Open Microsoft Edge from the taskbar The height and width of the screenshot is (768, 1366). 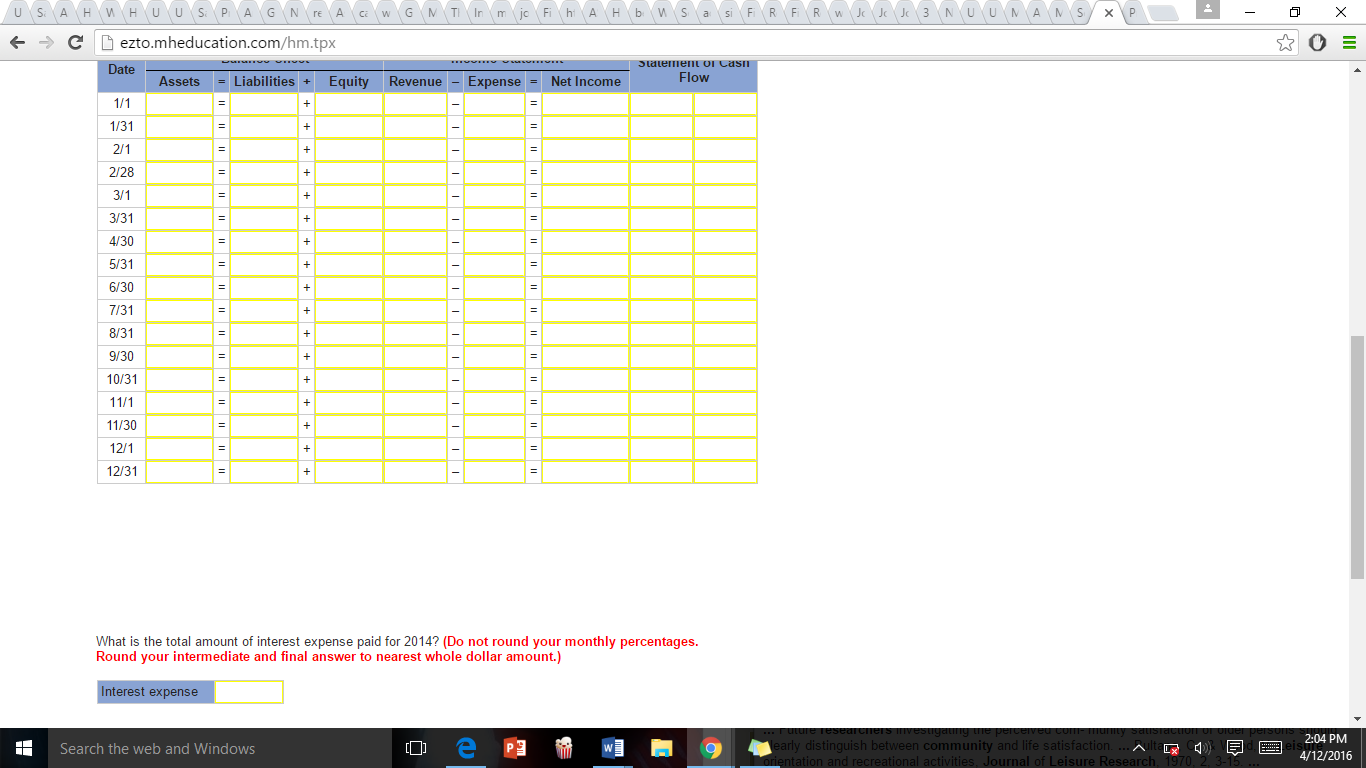point(465,748)
